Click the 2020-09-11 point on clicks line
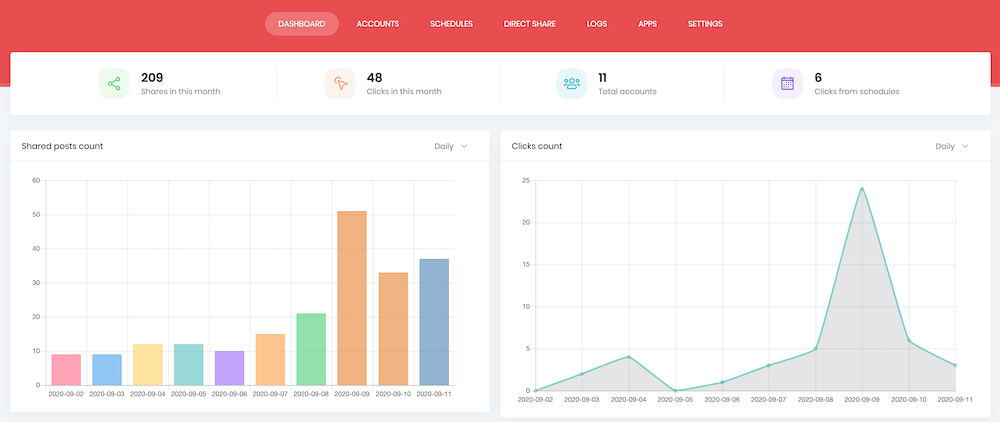This screenshot has width=1000, height=422. tap(955, 365)
